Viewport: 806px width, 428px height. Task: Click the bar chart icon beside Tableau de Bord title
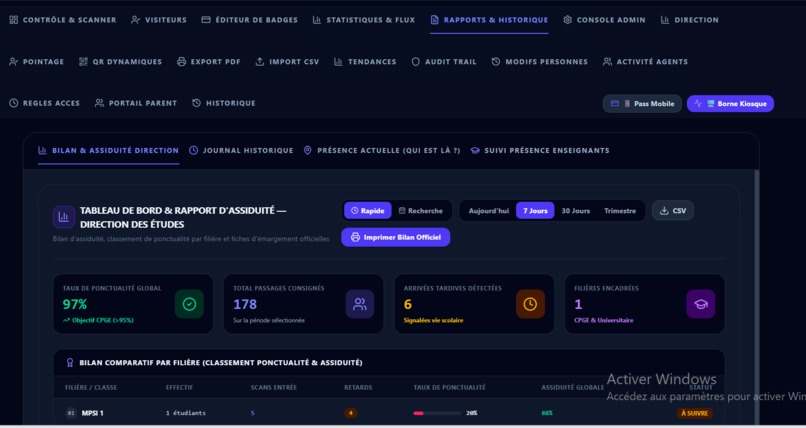[64, 217]
